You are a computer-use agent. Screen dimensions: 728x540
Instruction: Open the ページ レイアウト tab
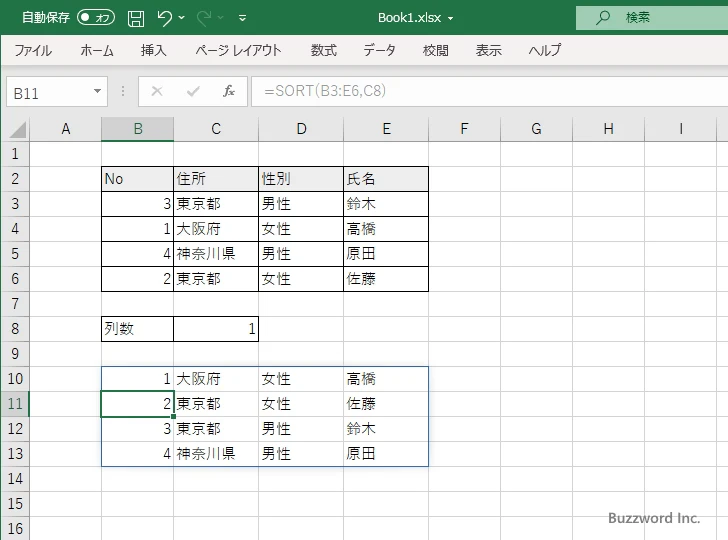238,50
